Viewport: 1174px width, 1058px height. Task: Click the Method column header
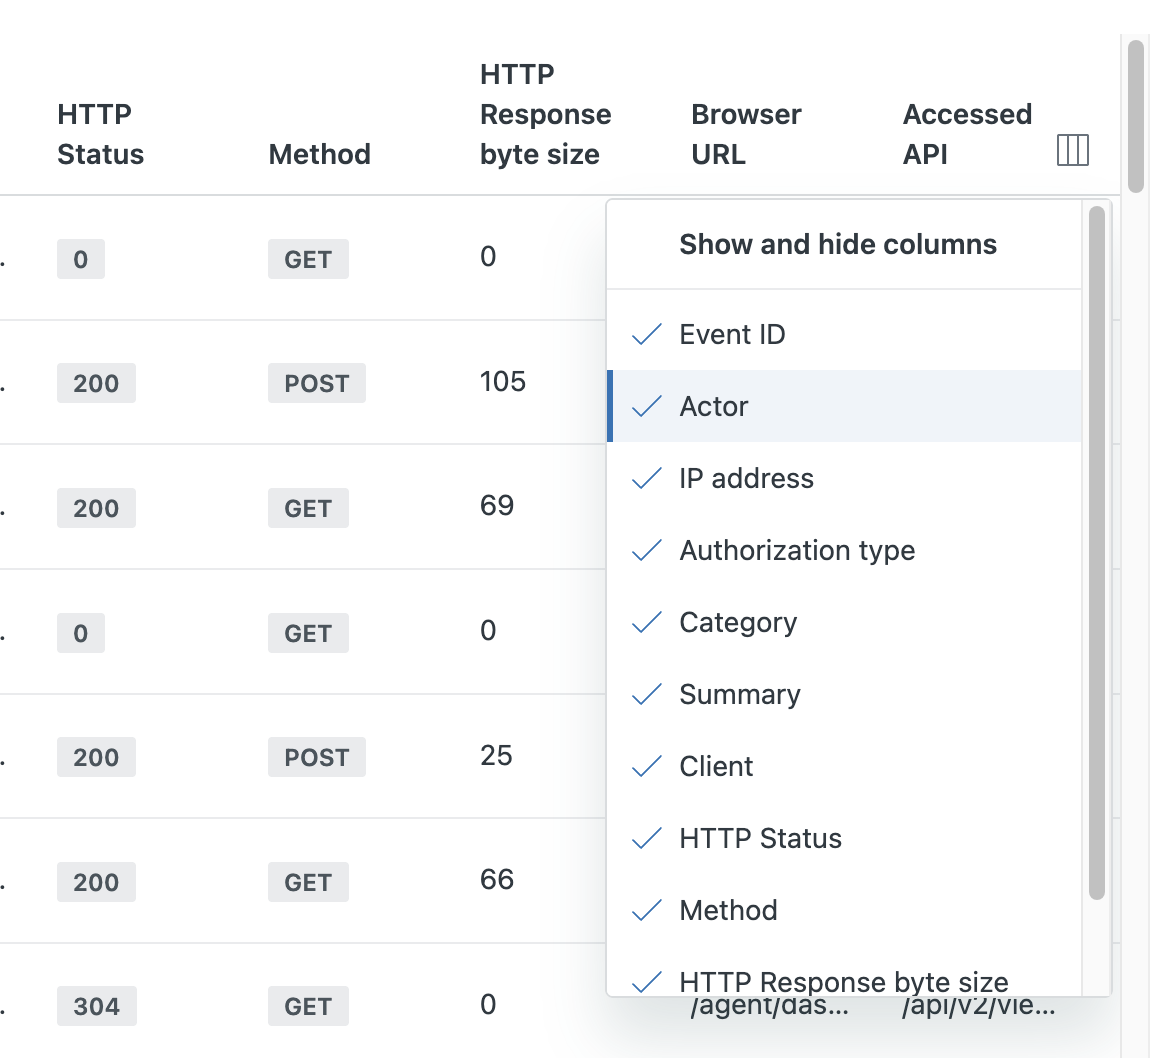click(319, 154)
